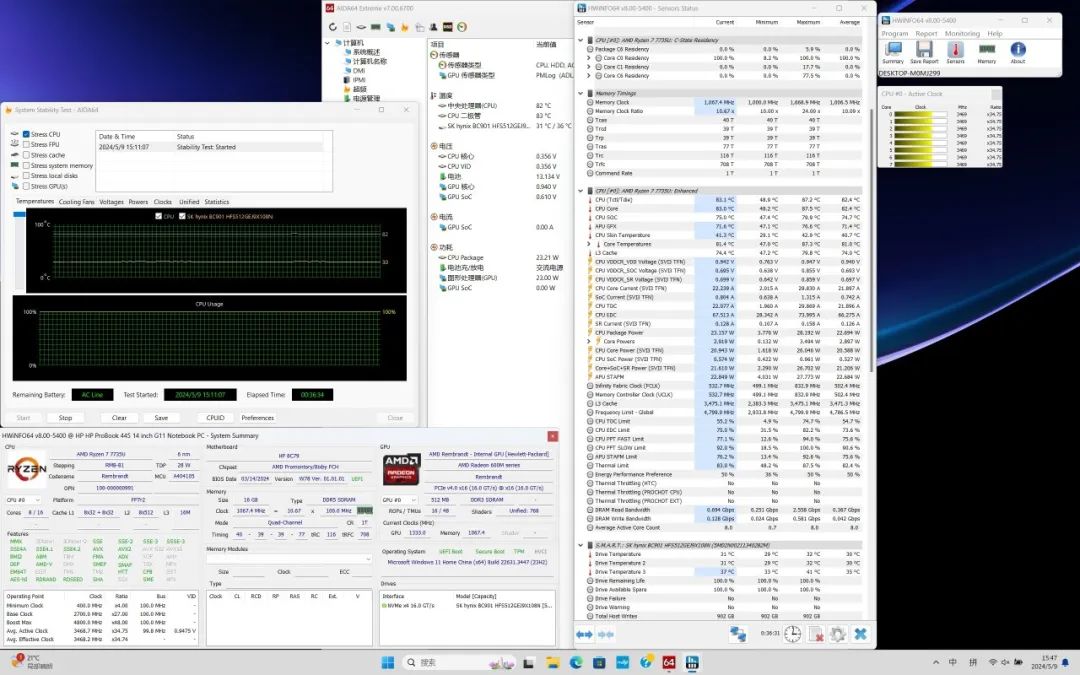Uncheck the Stress CPU checkbox
This screenshot has width=1080, height=675.
[x=26, y=134]
